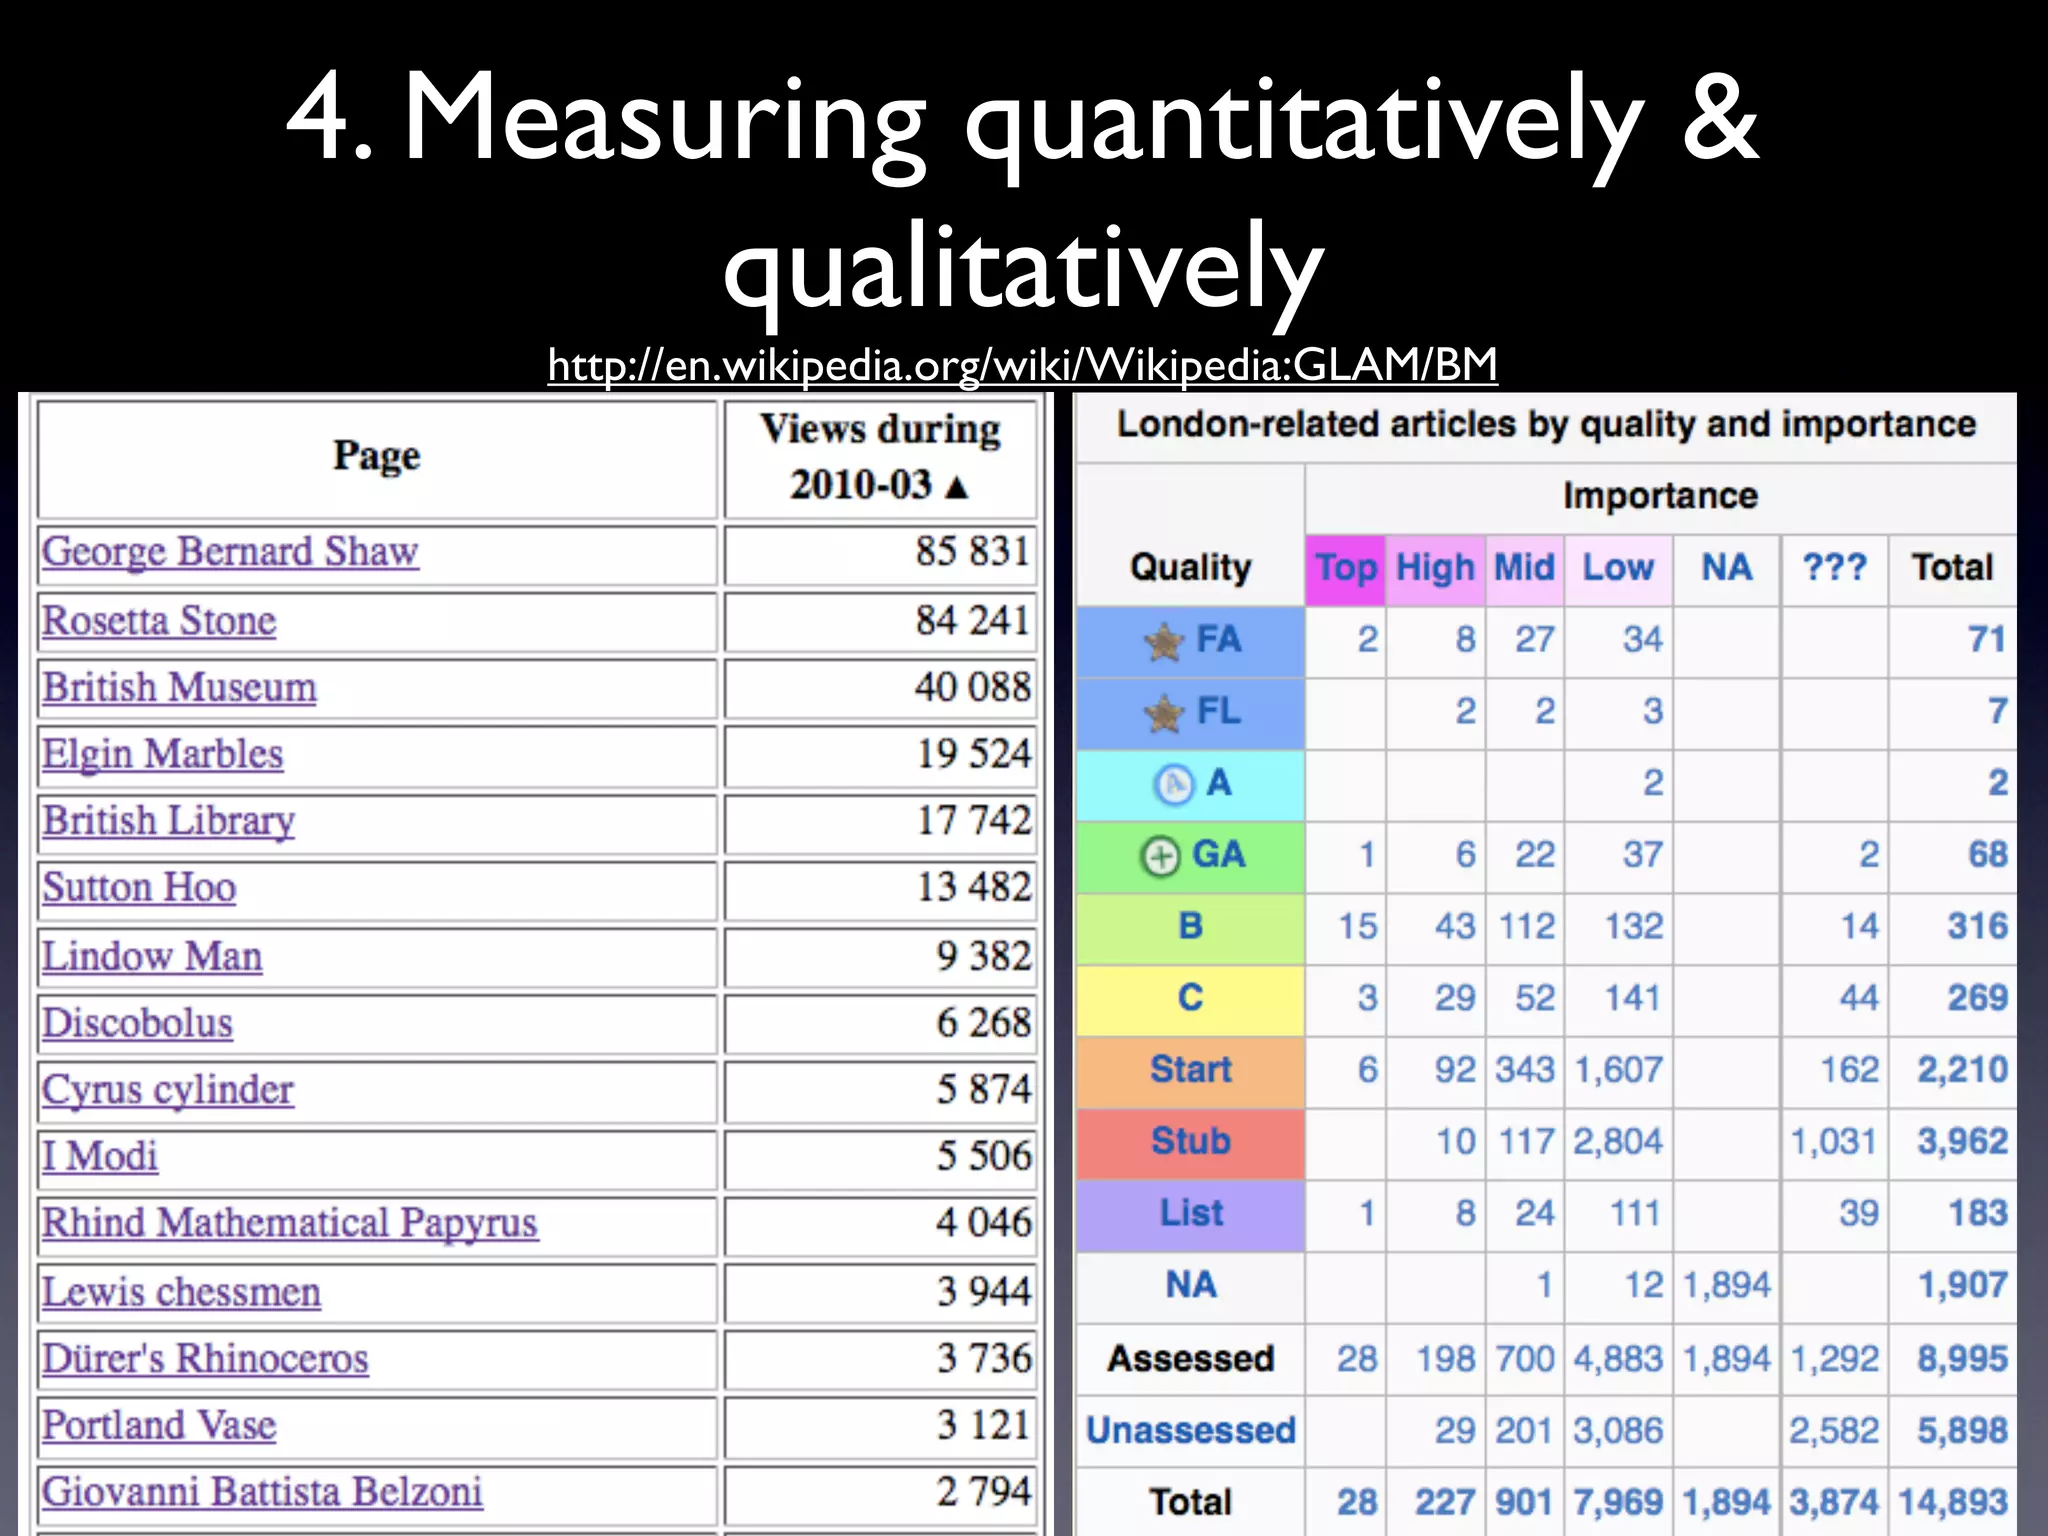
Task: Click the Stub quality row label
Action: point(1190,1142)
